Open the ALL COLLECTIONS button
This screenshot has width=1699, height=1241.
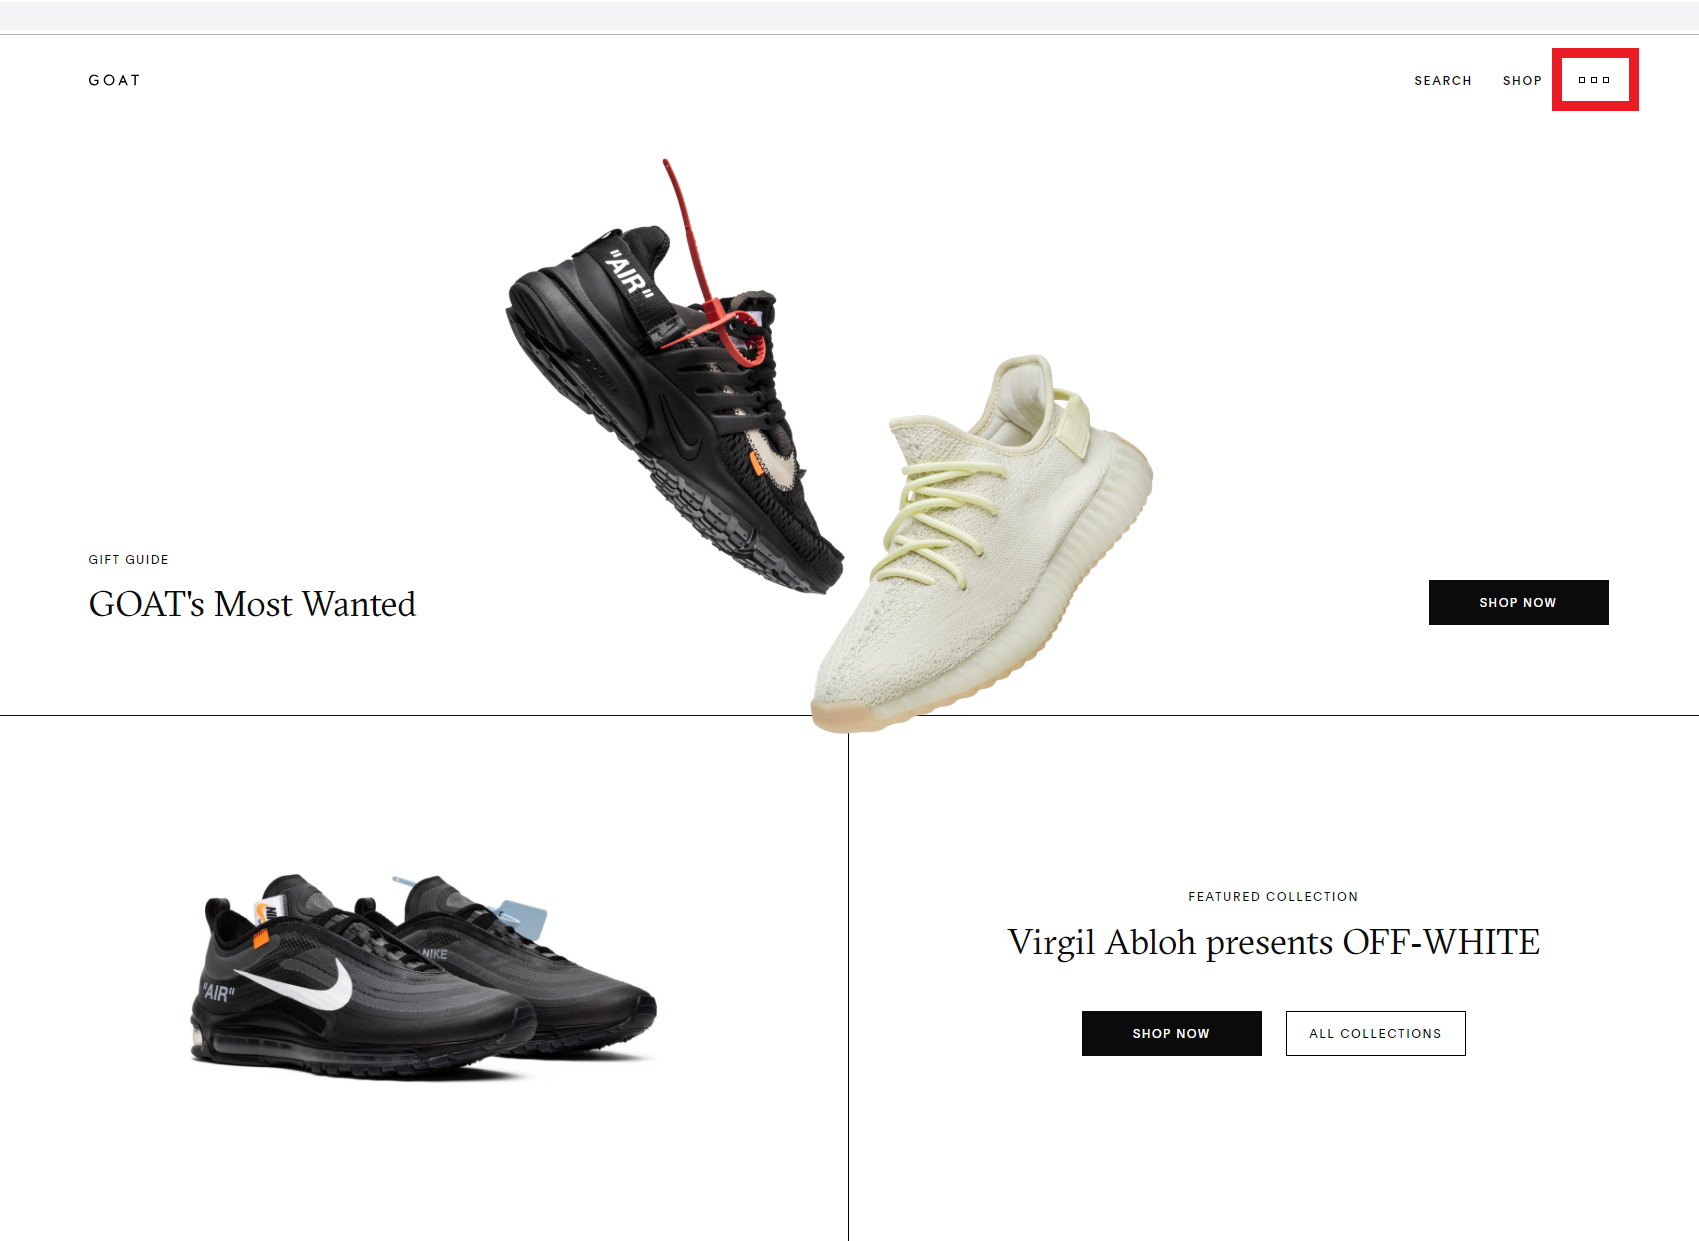(x=1375, y=1033)
